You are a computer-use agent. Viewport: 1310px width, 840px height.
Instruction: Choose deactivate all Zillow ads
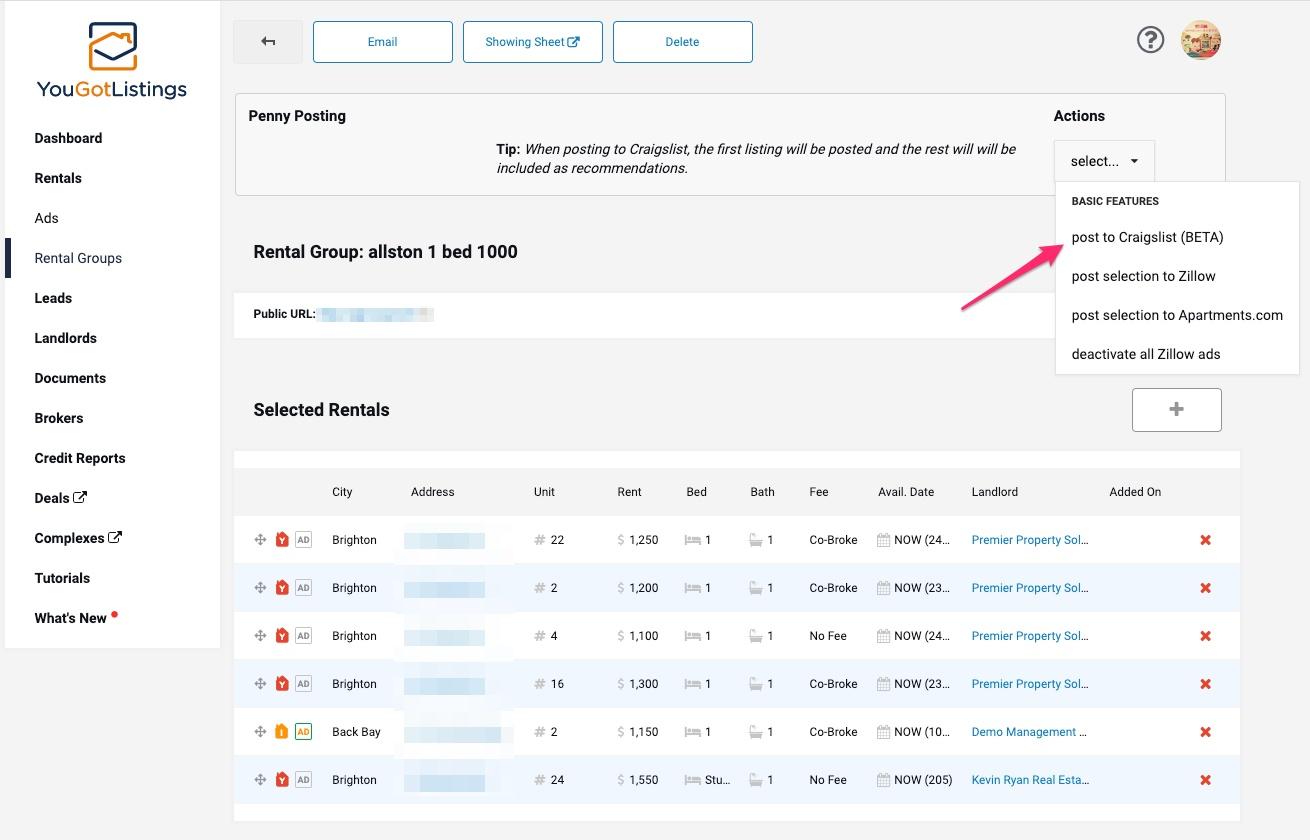pyautogui.click(x=1146, y=354)
